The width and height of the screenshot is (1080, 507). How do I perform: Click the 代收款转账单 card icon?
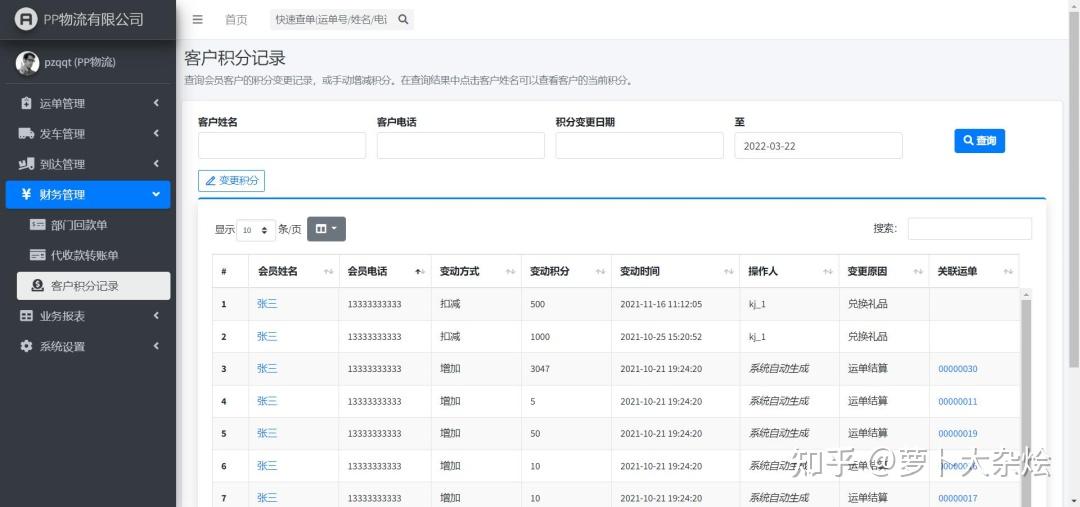tap(37, 255)
